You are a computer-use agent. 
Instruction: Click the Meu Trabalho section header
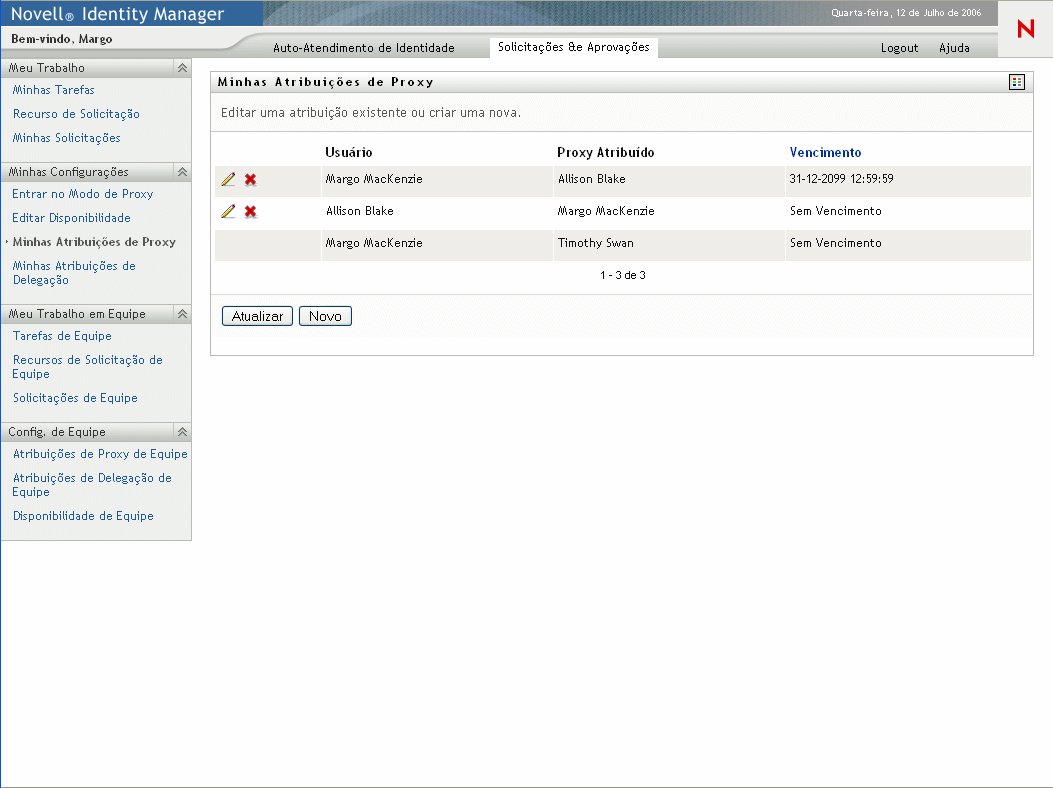pyautogui.click(x=96, y=68)
